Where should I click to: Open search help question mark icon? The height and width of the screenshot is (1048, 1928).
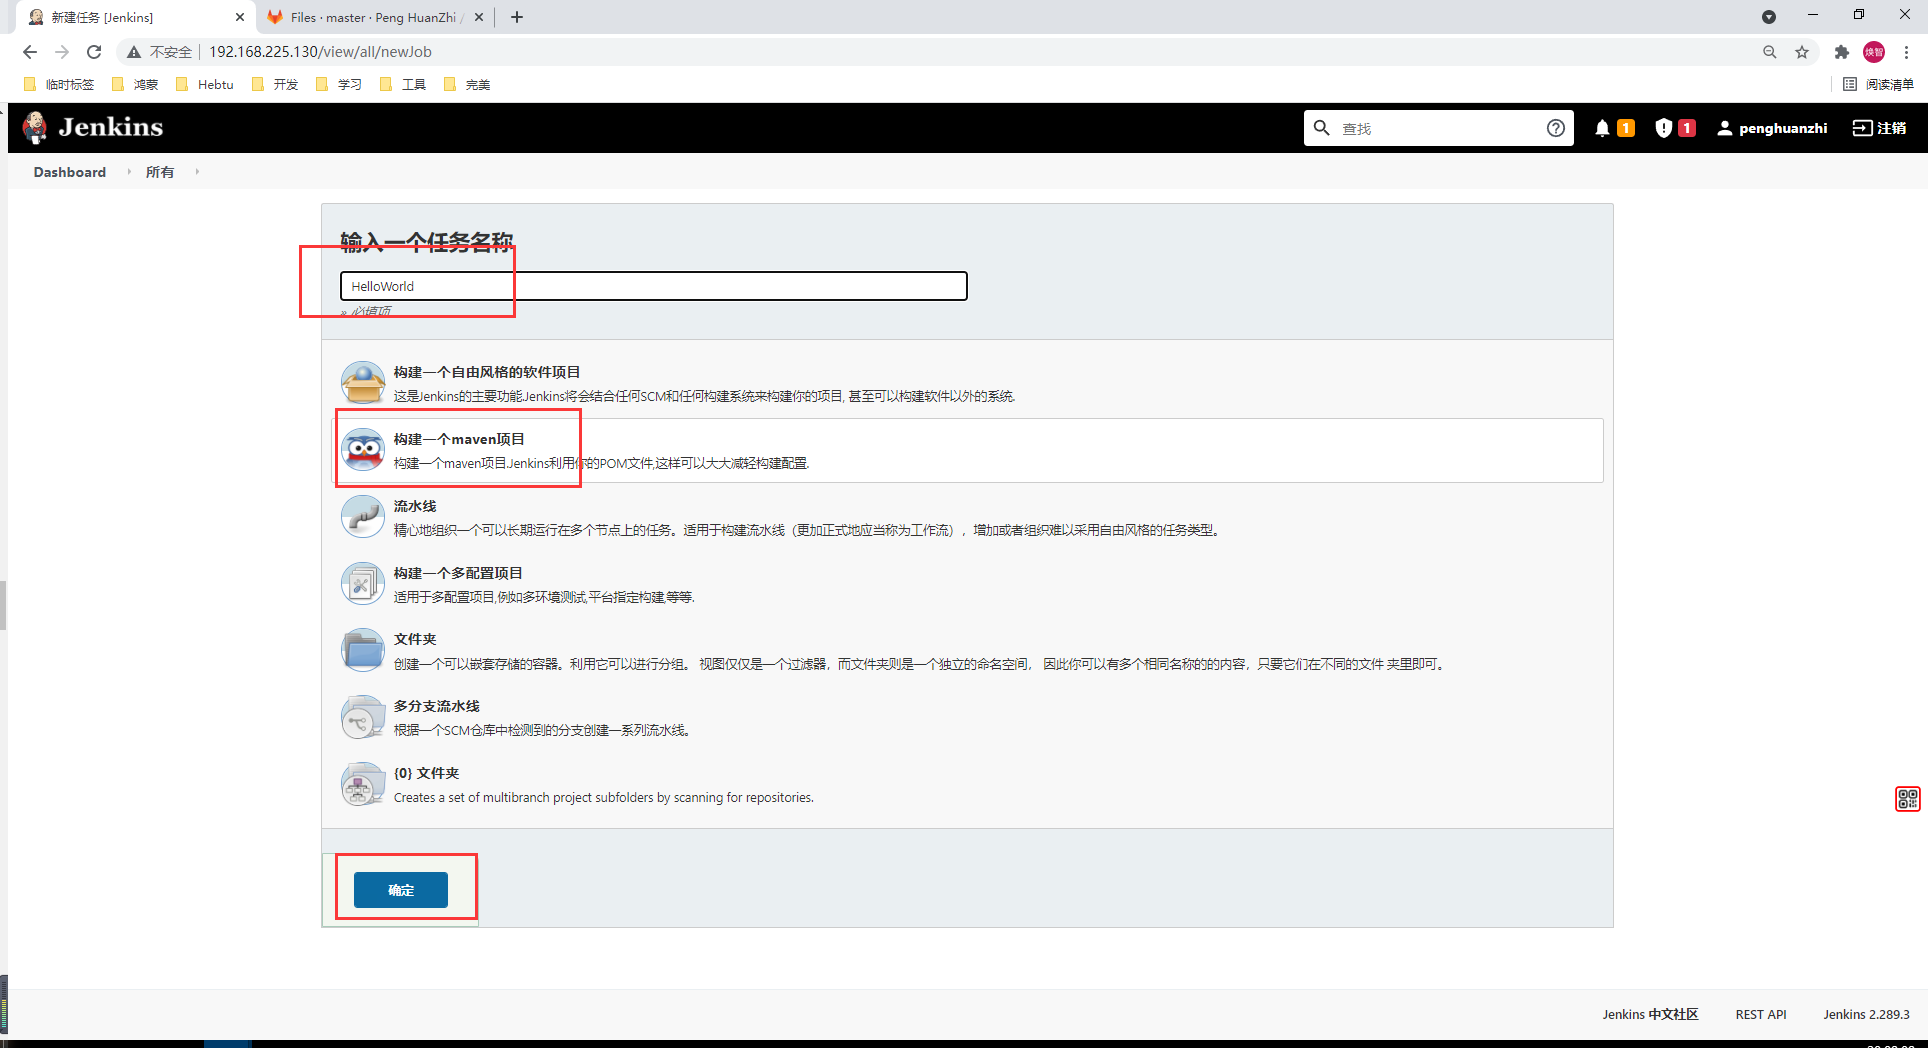point(1556,128)
